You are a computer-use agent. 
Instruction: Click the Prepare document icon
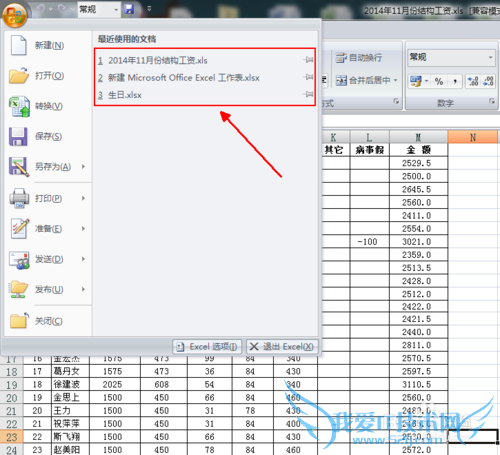19,229
